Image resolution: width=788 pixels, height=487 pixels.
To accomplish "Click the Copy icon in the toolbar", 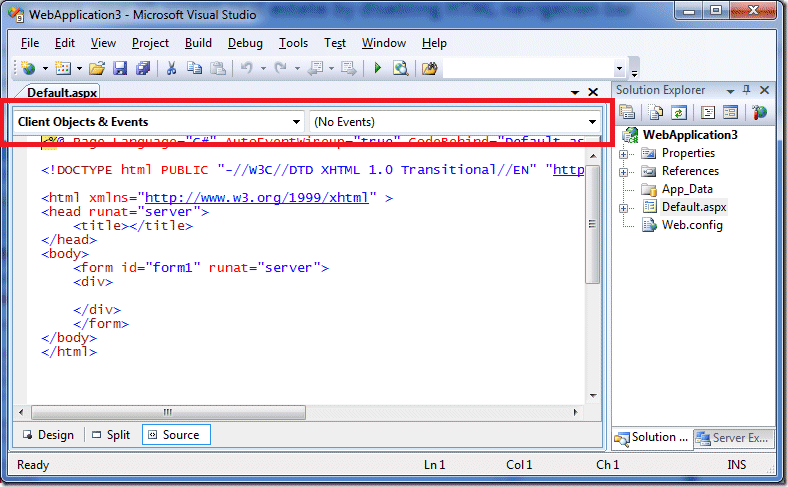I will (x=194, y=68).
